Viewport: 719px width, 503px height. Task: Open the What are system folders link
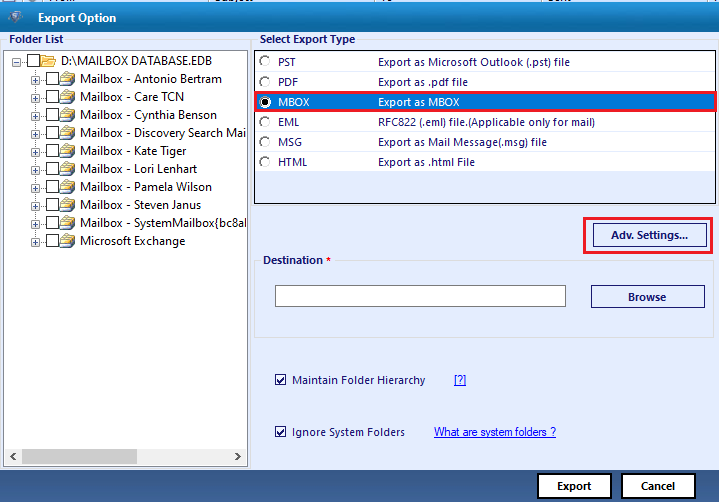point(495,432)
